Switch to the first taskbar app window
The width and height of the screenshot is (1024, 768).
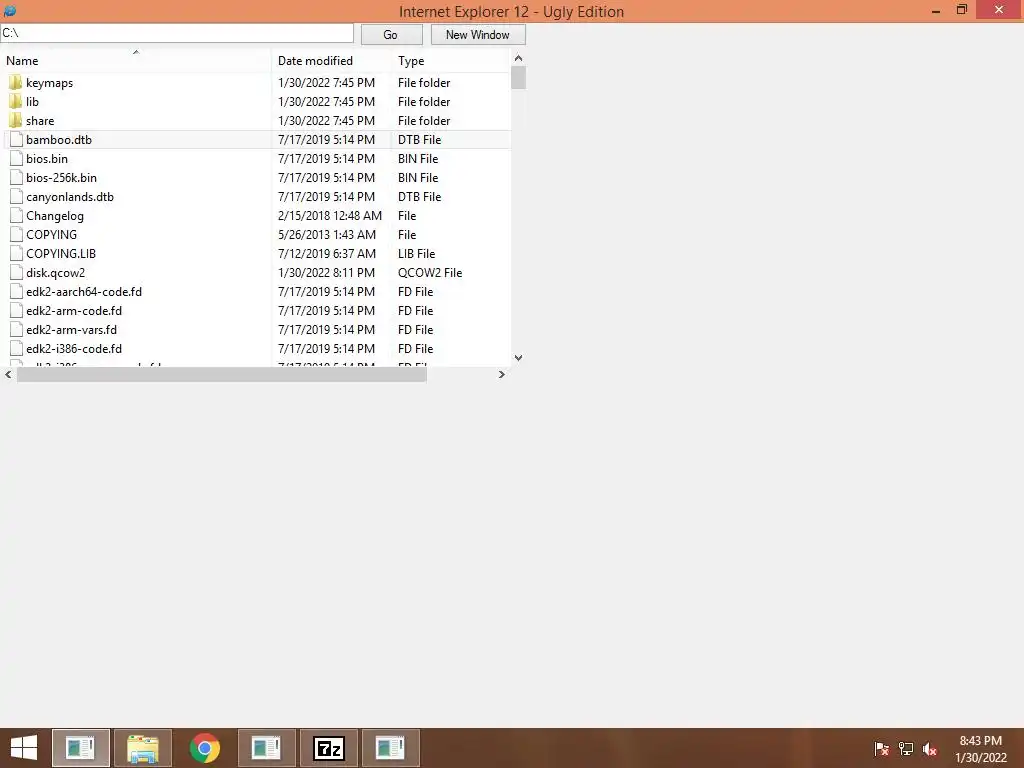point(81,748)
